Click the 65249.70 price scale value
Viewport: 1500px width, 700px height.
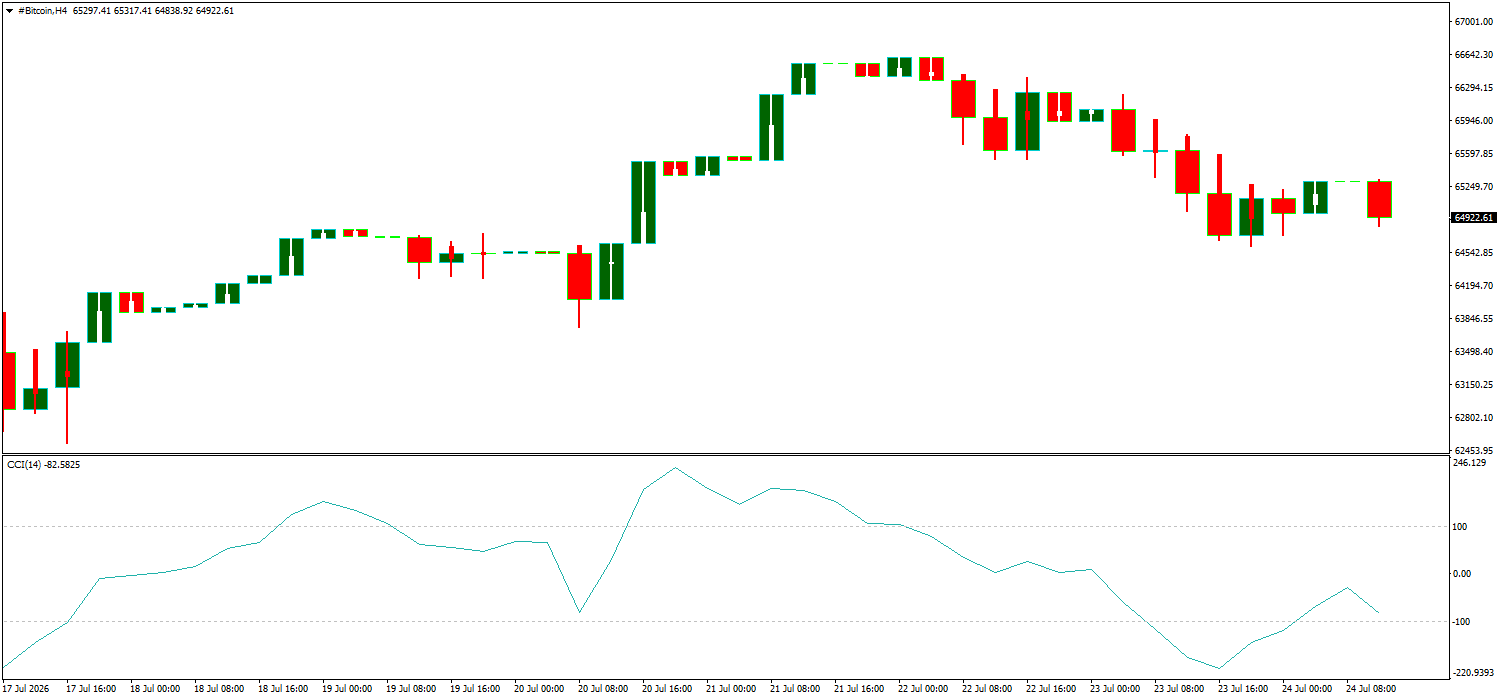pyautogui.click(x=1473, y=187)
